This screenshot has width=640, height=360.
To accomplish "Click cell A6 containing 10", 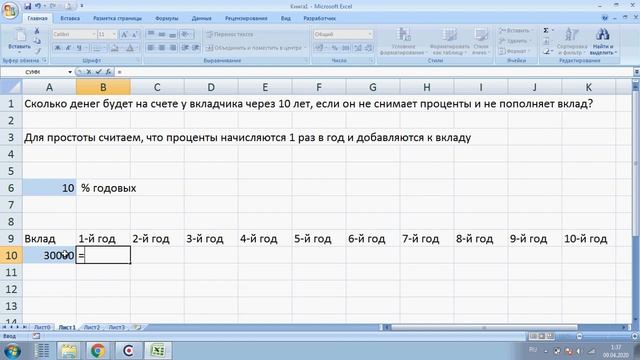I will point(49,188).
